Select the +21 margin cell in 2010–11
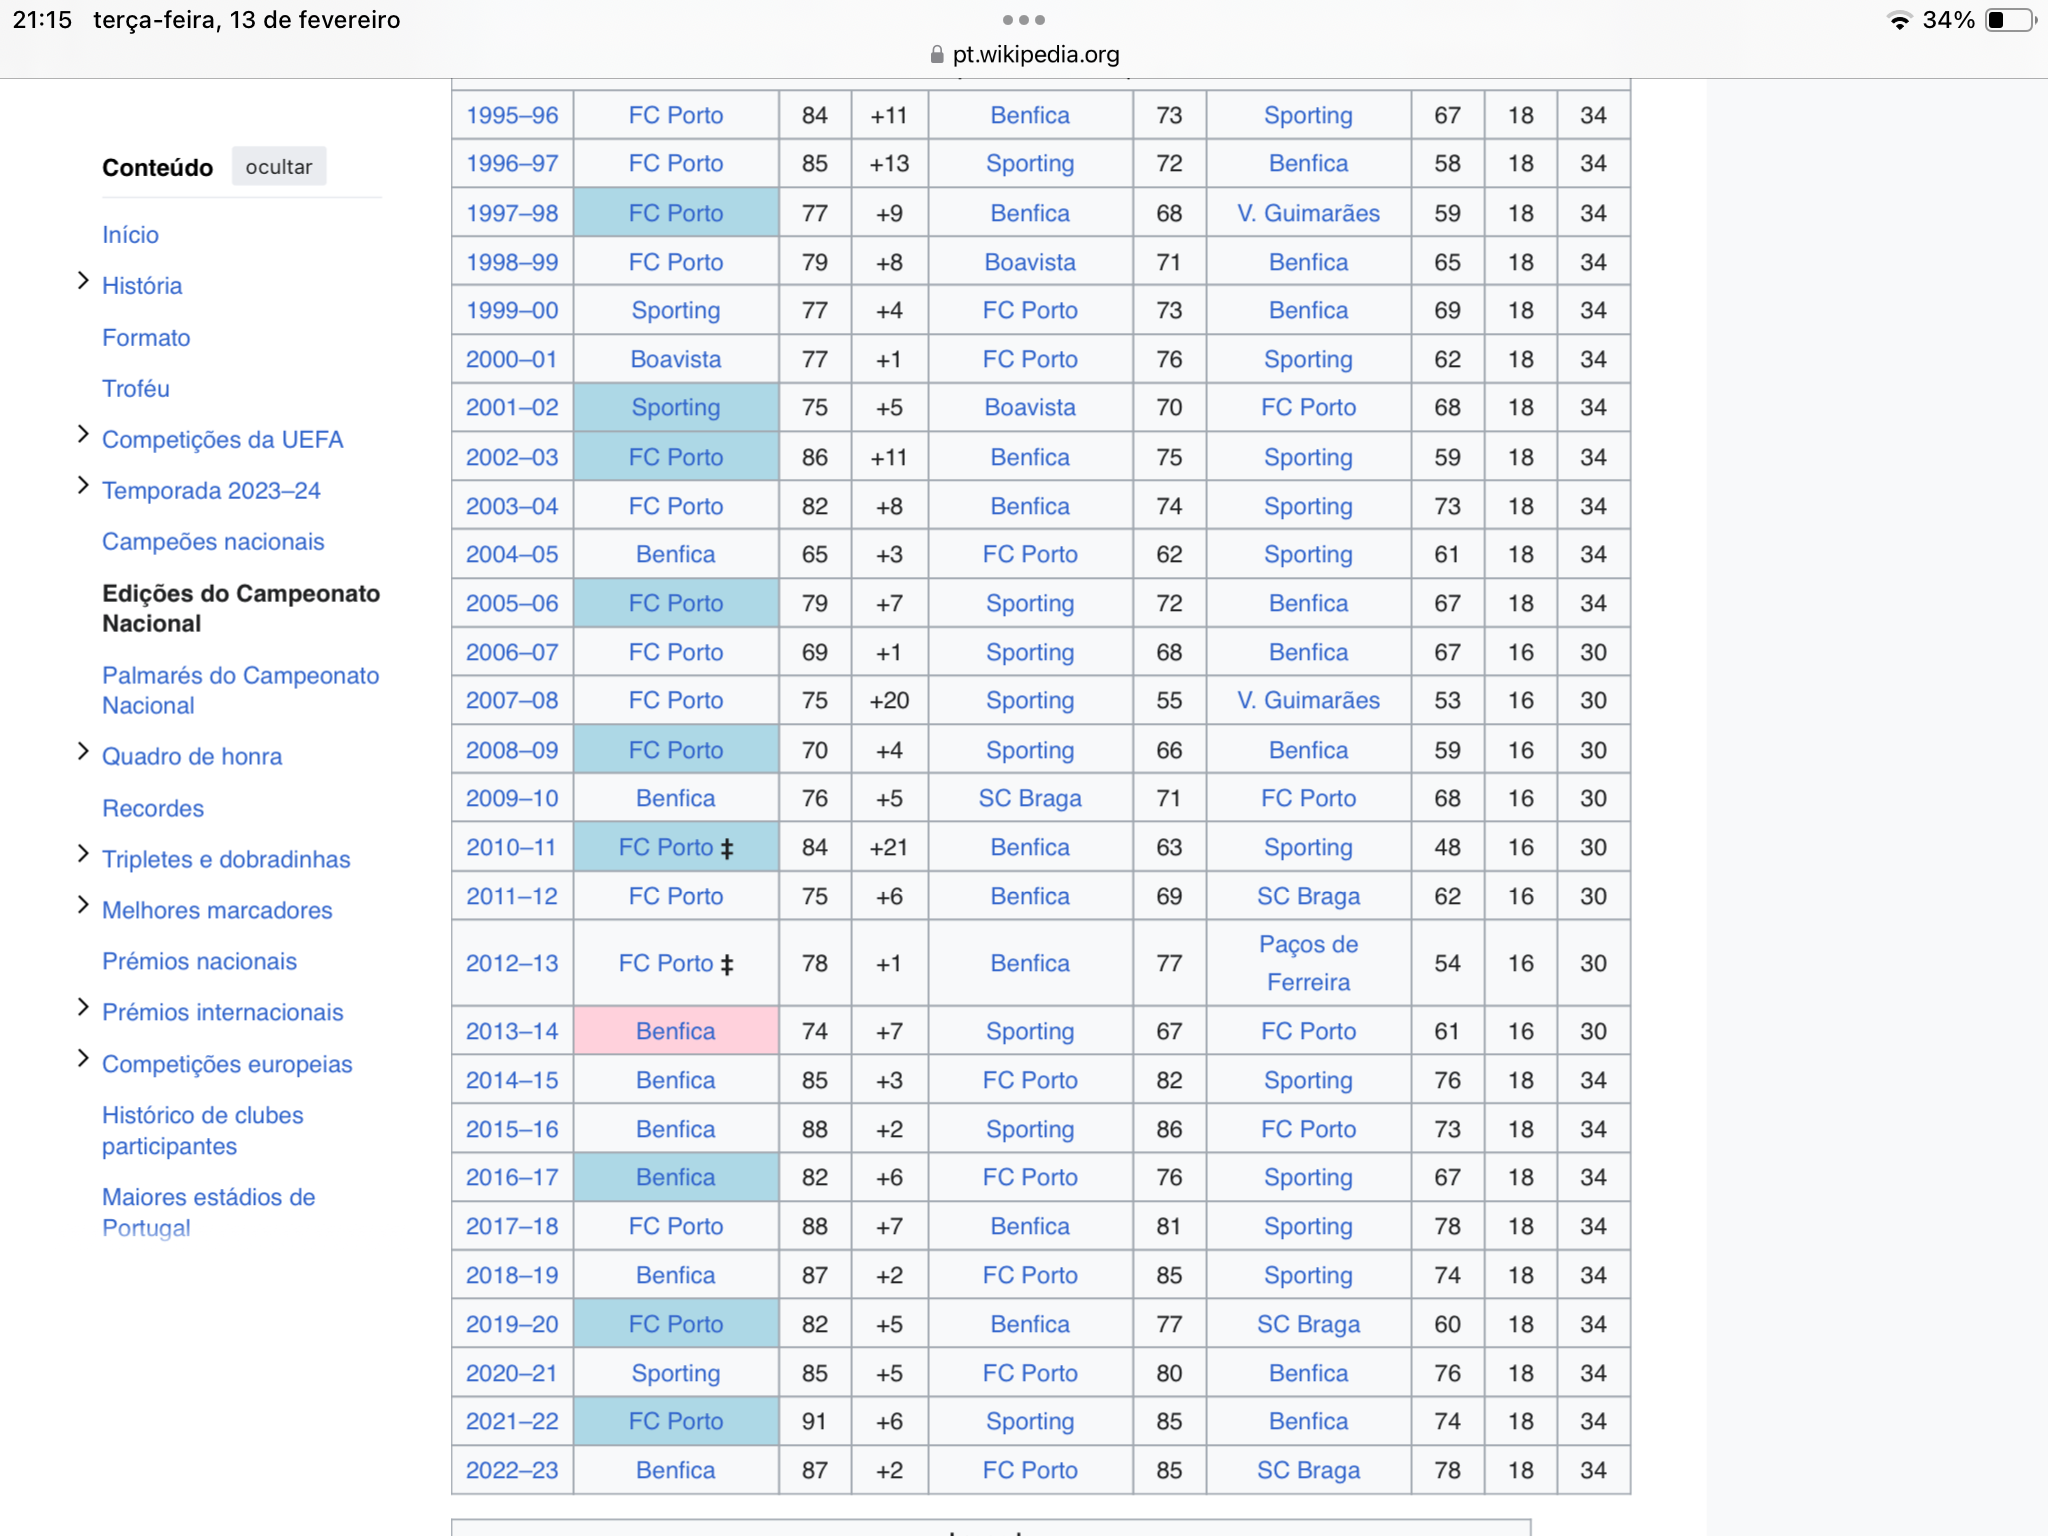The width and height of the screenshot is (2048, 1536). pos(889,847)
